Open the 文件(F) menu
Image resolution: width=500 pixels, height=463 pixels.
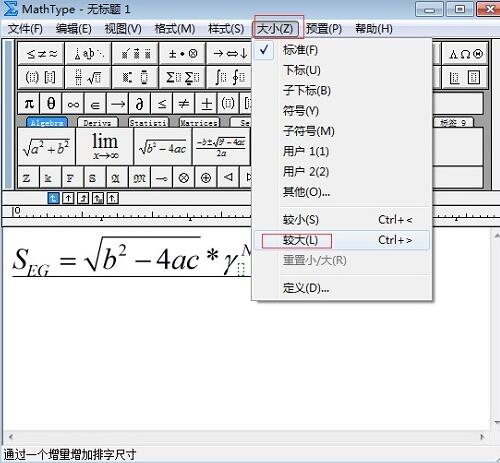point(25,29)
